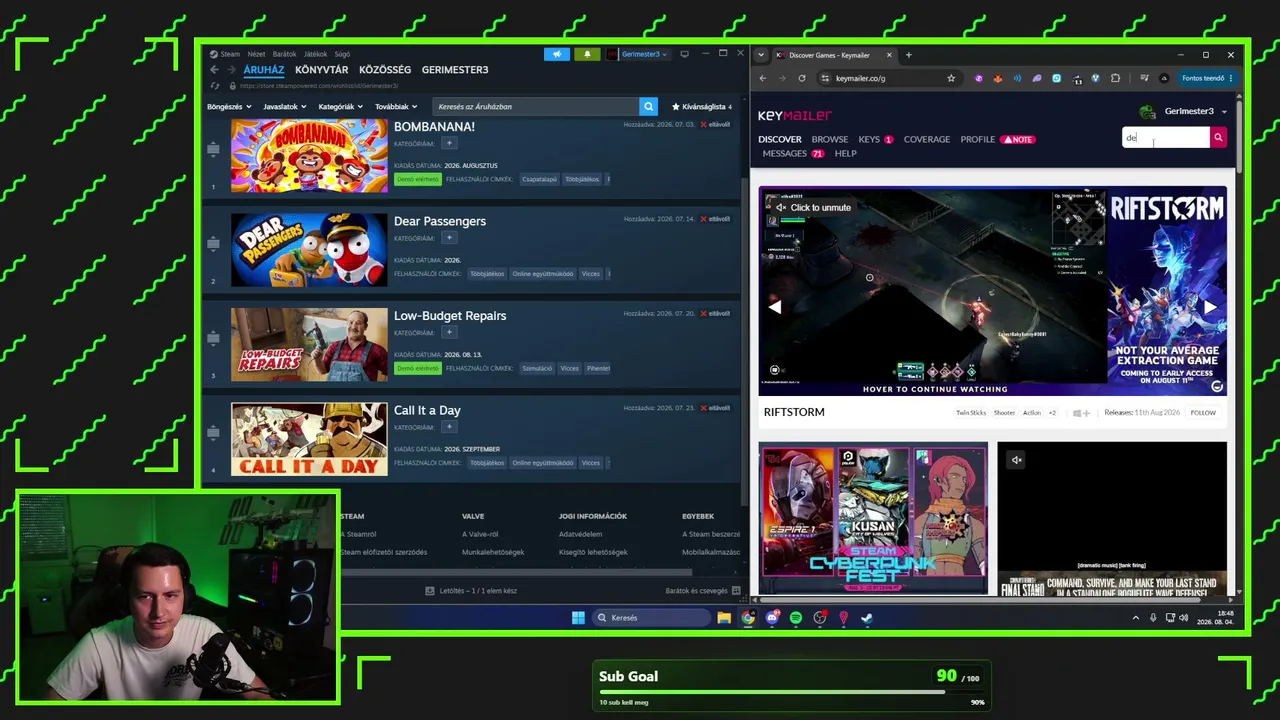Click the Steam announcements megaphone icon
Image resolution: width=1280 pixels, height=720 pixels.
(557, 54)
